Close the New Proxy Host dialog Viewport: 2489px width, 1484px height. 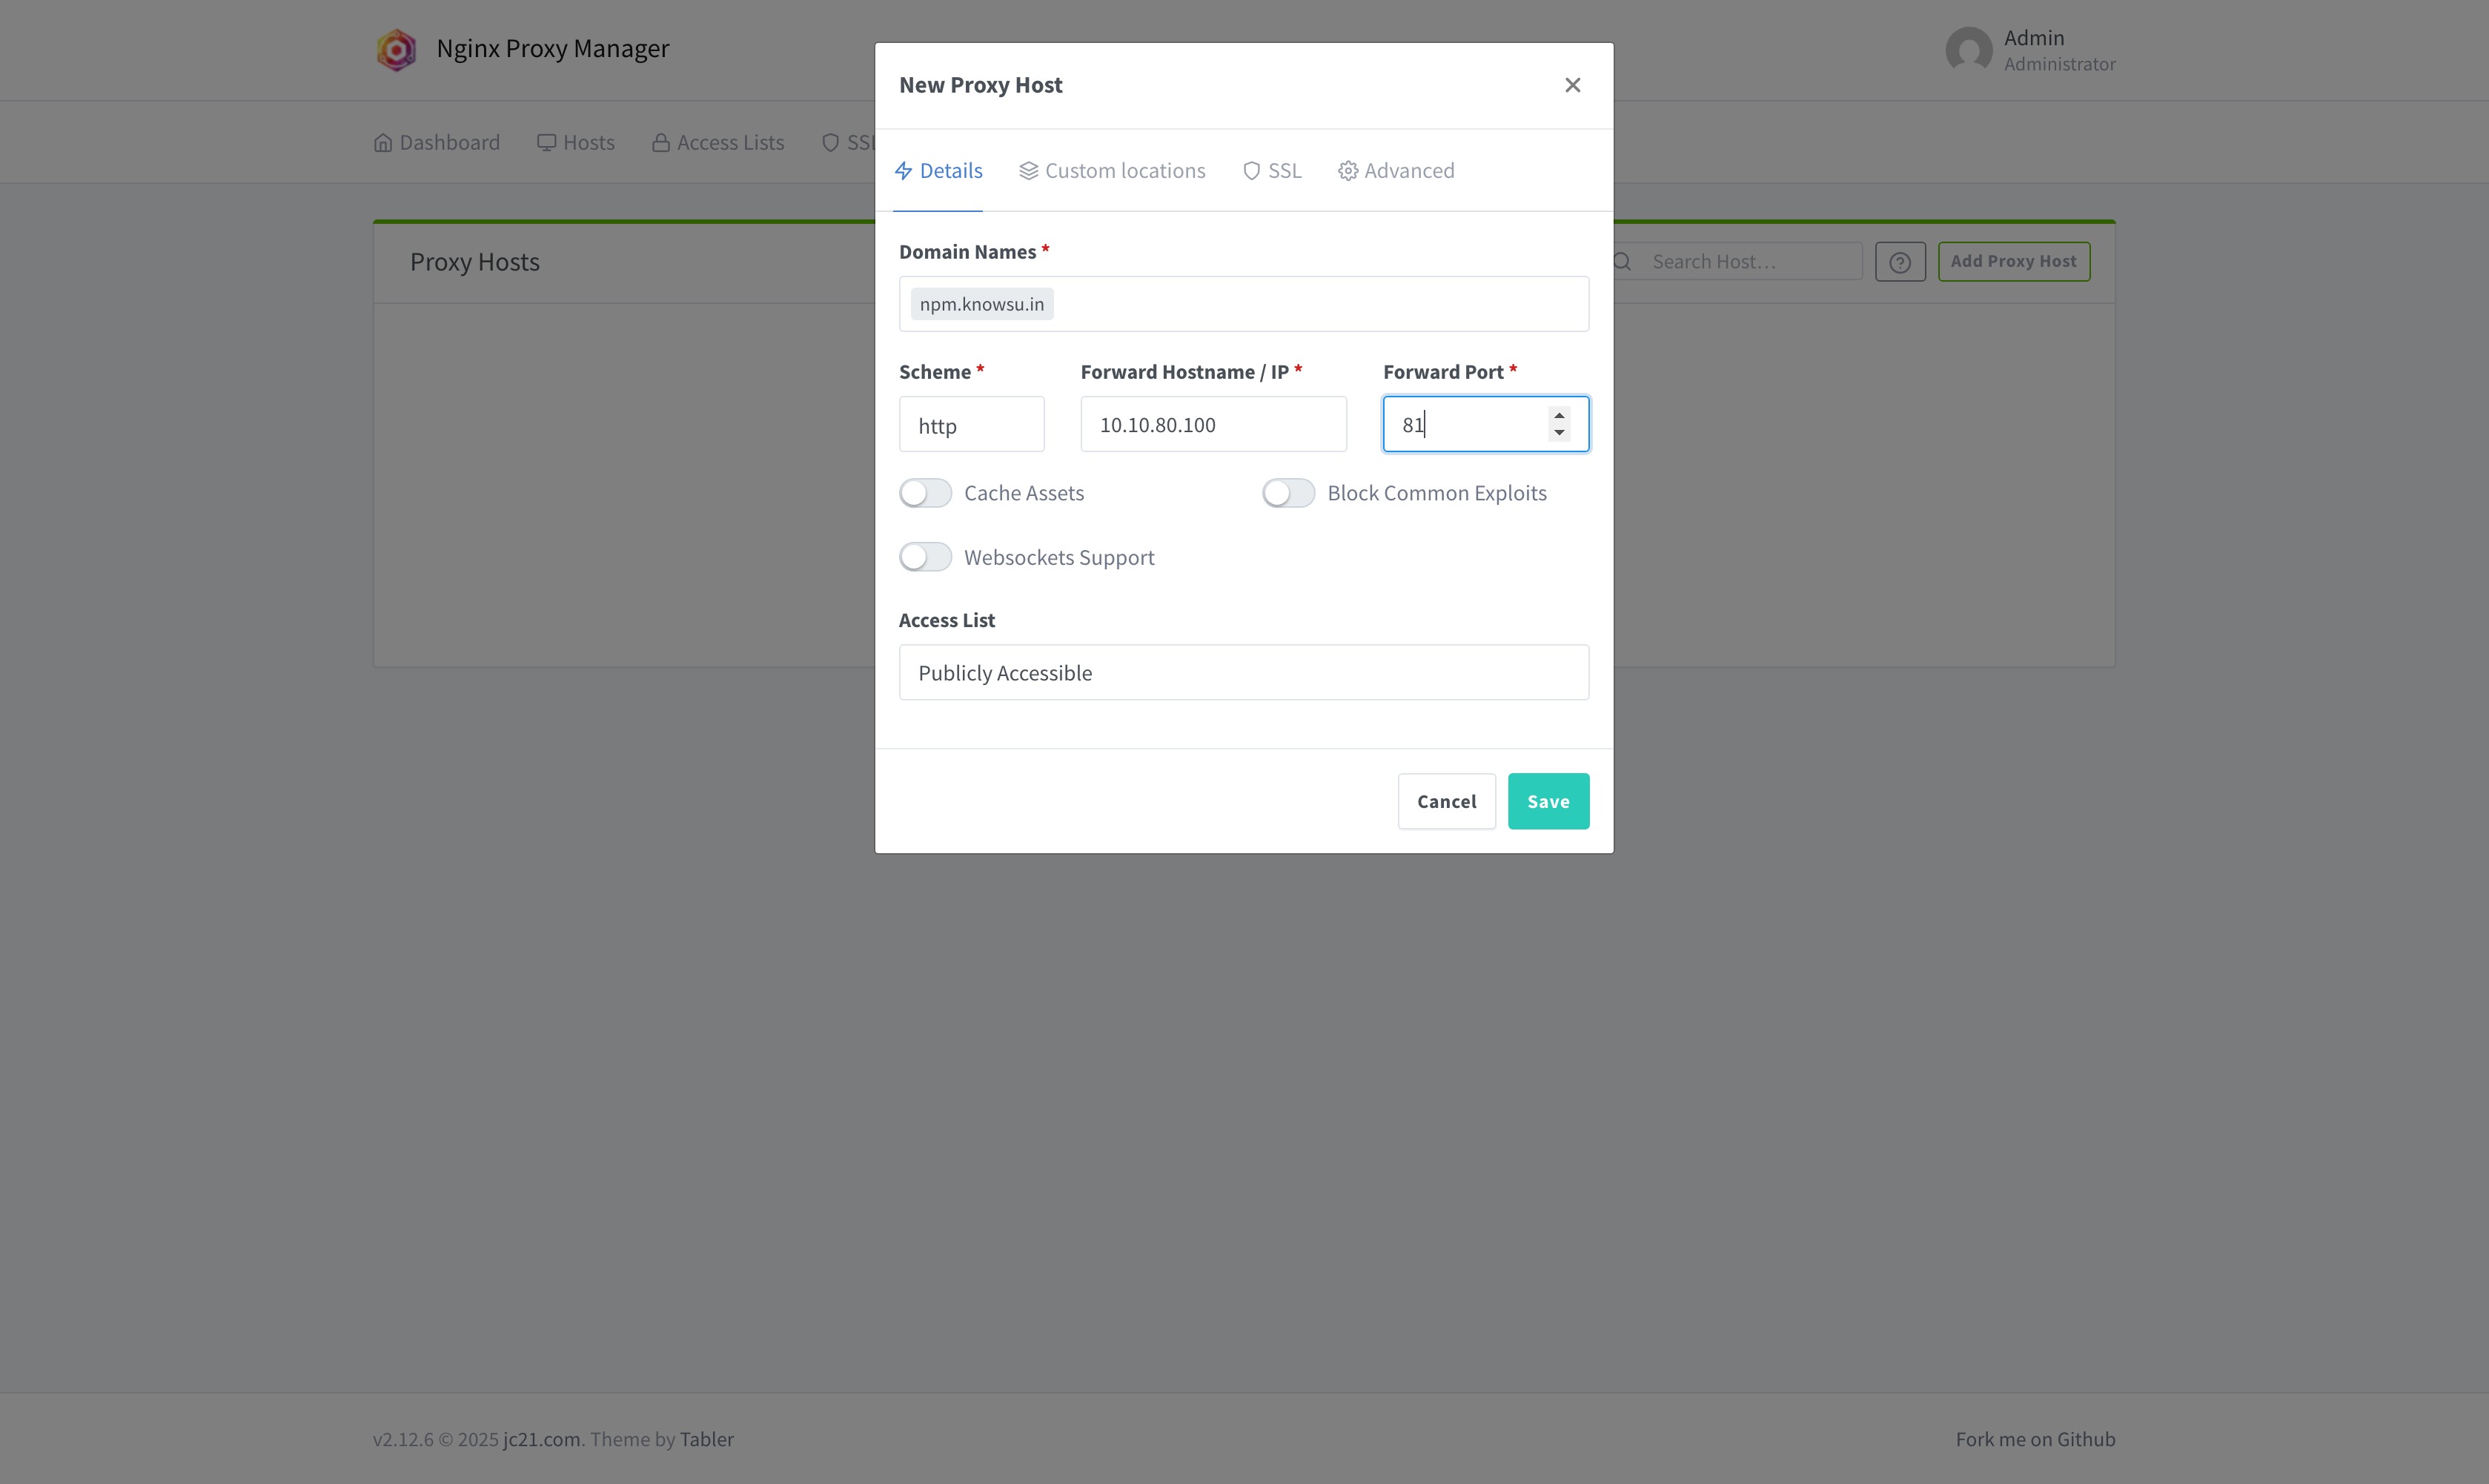click(1572, 85)
